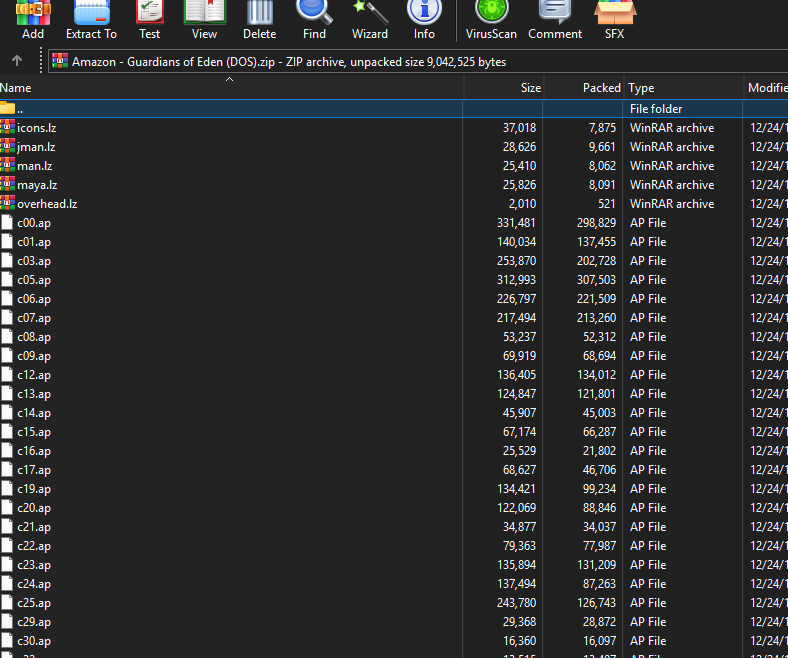
Task: Click the 'File folder' type cell
Action: coord(656,109)
